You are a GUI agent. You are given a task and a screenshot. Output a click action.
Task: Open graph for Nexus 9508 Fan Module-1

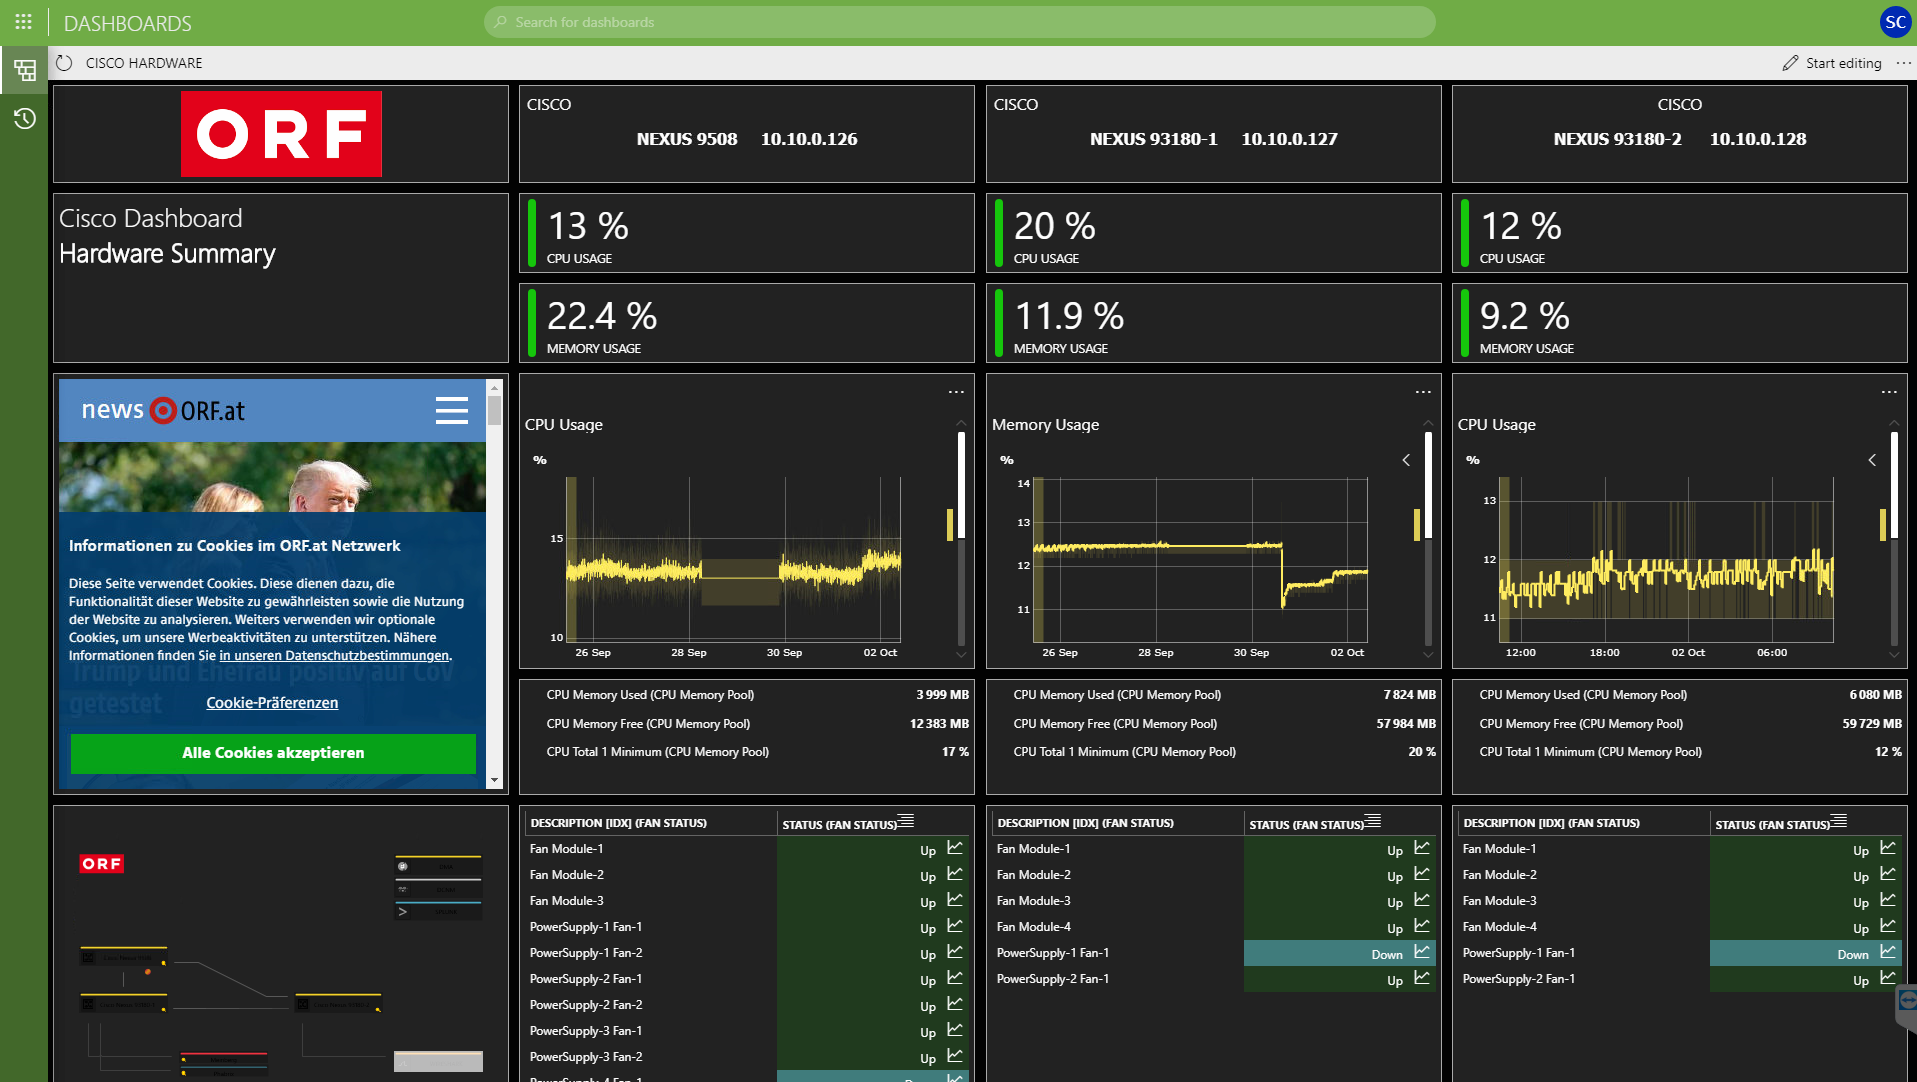click(x=955, y=848)
